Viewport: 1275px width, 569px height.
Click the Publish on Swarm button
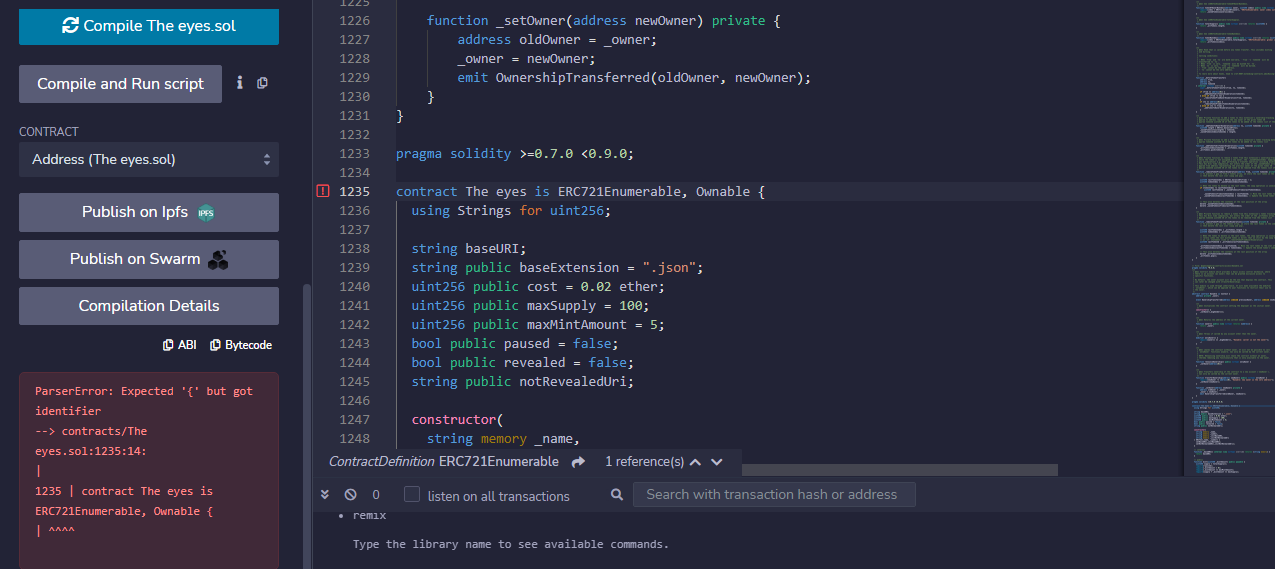pyautogui.click(x=149, y=259)
